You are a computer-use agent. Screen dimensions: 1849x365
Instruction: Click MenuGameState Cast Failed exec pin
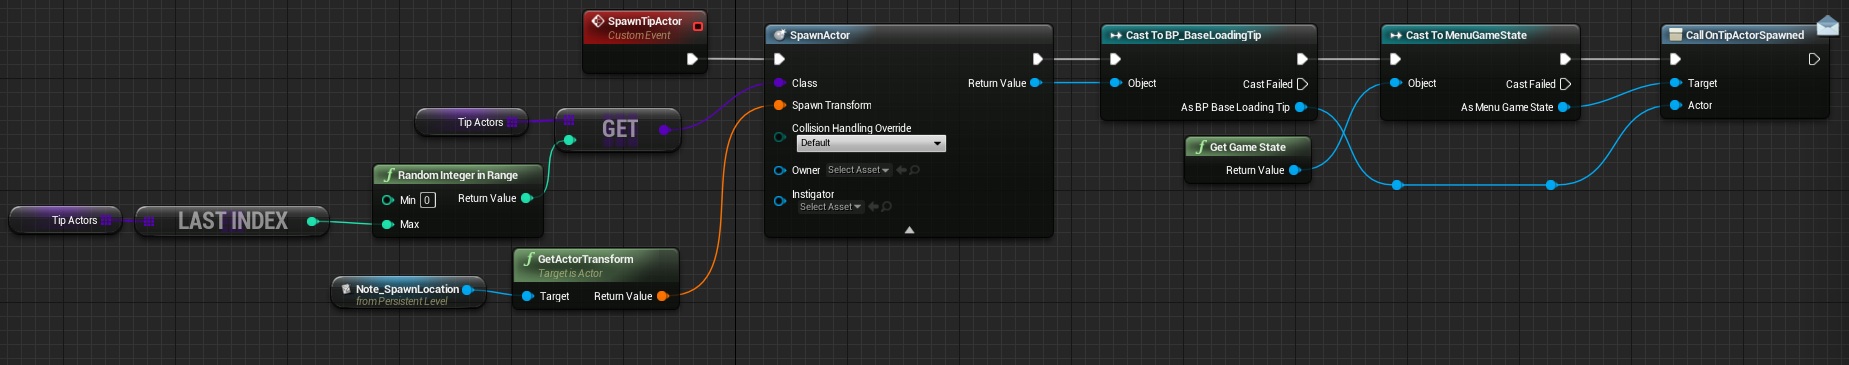[1566, 84]
